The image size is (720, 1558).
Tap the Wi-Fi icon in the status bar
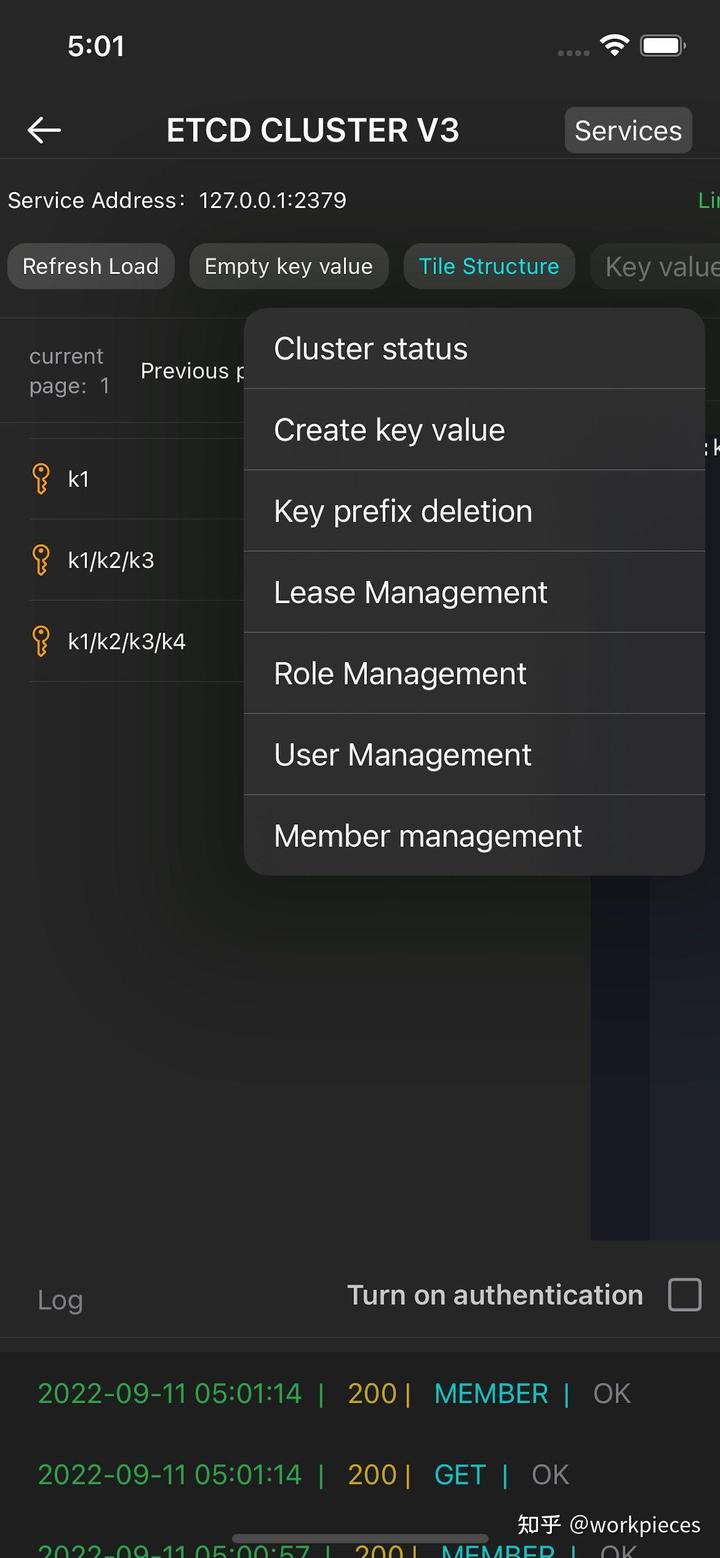click(x=613, y=44)
